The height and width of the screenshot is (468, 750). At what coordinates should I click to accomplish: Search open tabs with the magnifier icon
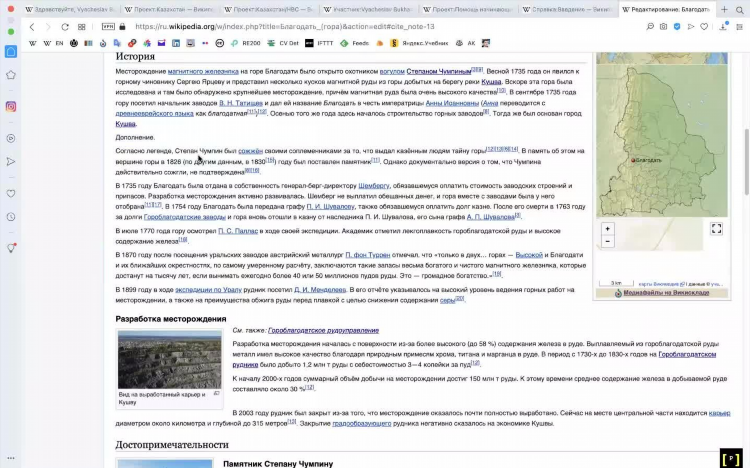tap(739, 9)
